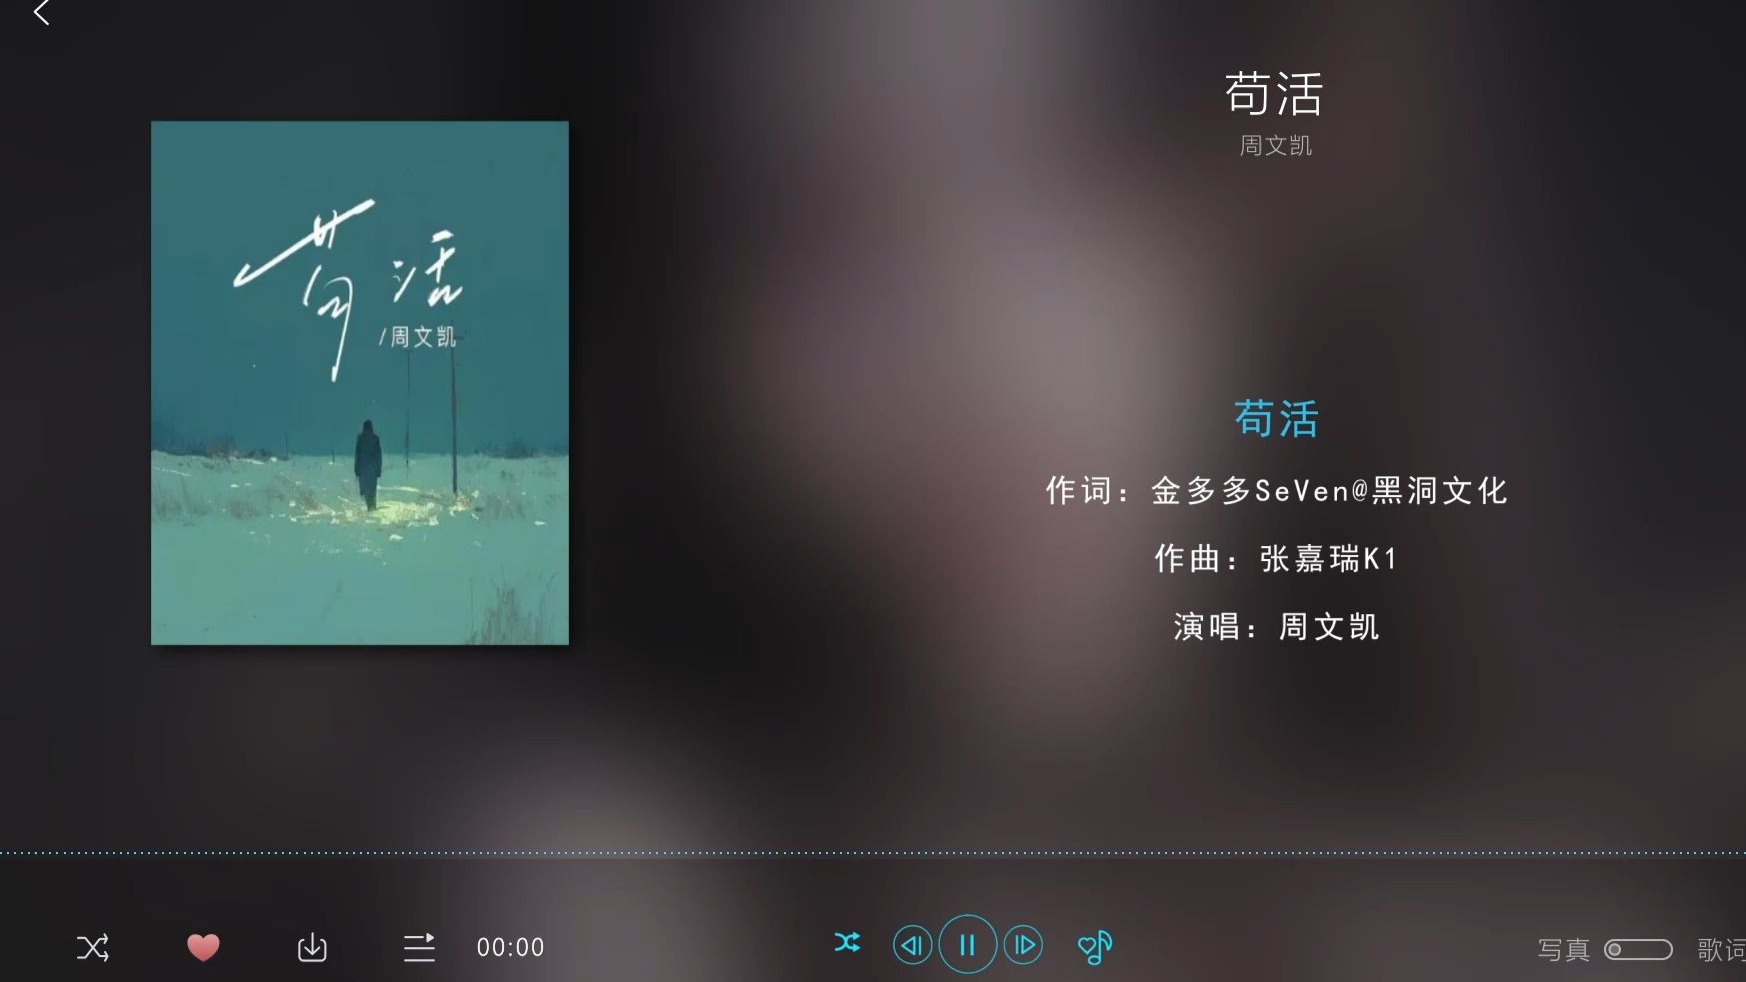Viewport: 1746px width, 982px height.
Task: Skip to the next track
Action: pos(1023,945)
